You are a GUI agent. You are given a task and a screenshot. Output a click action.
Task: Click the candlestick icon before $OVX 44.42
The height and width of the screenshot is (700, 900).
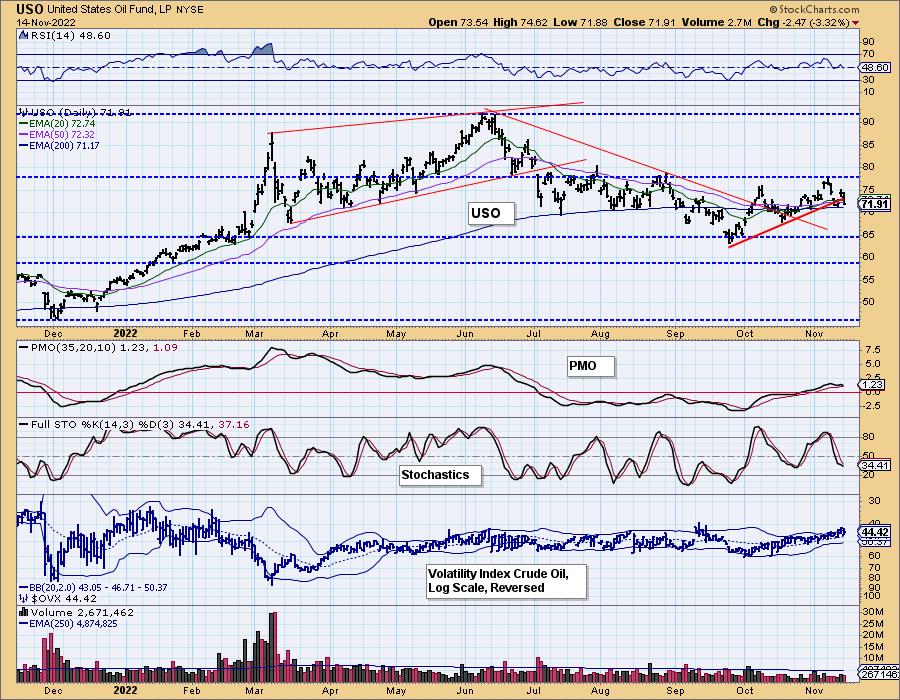point(23,598)
